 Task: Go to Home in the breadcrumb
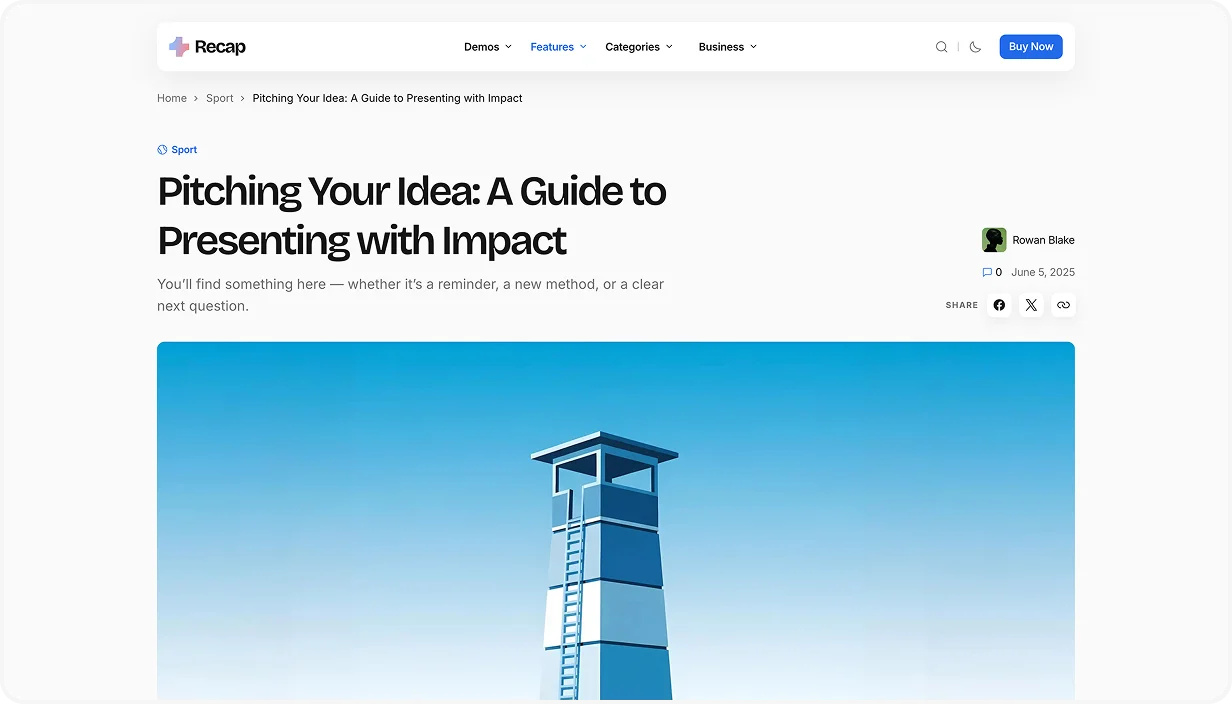(x=172, y=98)
